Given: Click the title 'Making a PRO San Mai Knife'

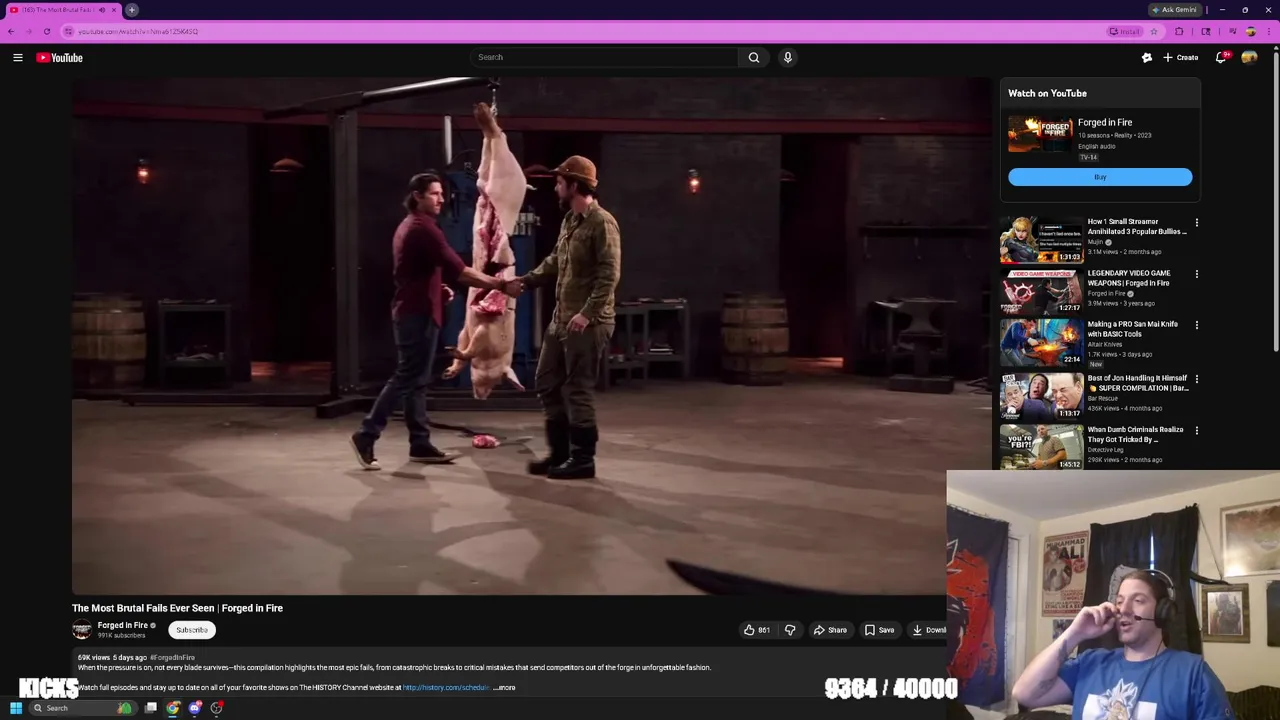Looking at the screenshot, I should click(x=1133, y=329).
